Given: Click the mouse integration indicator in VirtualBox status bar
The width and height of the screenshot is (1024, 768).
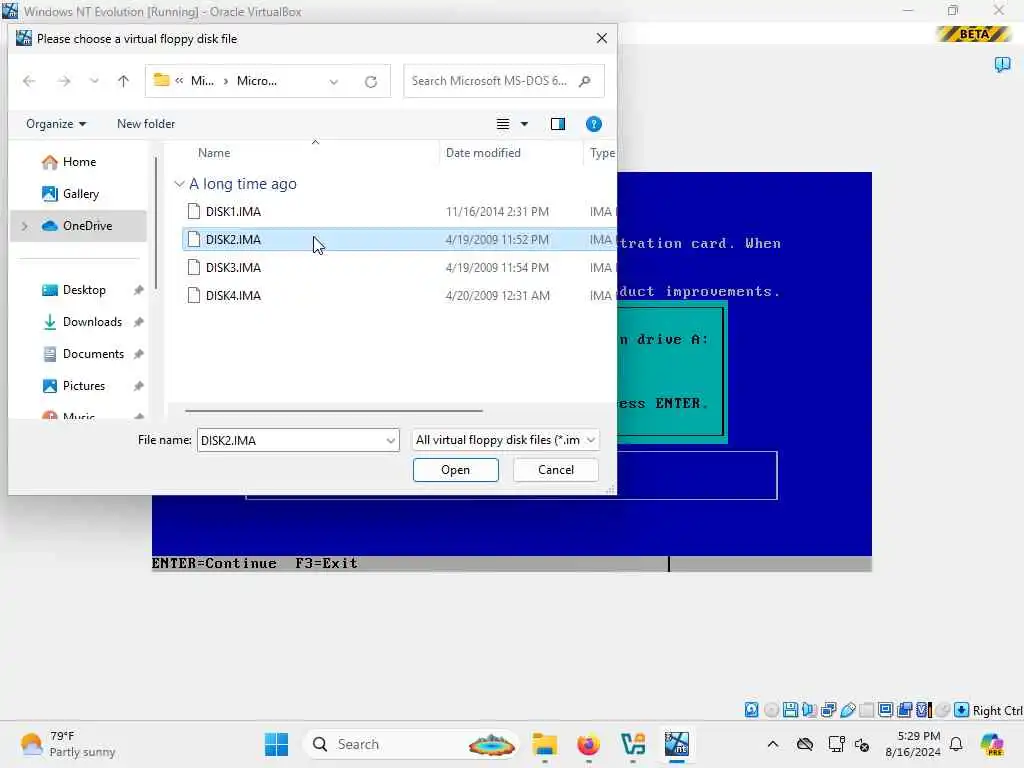Looking at the screenshot, I should (x=942, y=710).
